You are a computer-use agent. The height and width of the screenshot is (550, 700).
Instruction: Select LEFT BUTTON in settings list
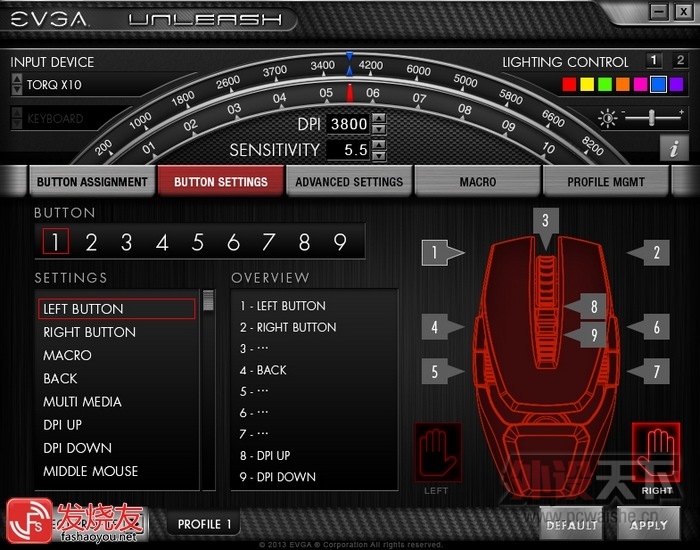point(117,309)
